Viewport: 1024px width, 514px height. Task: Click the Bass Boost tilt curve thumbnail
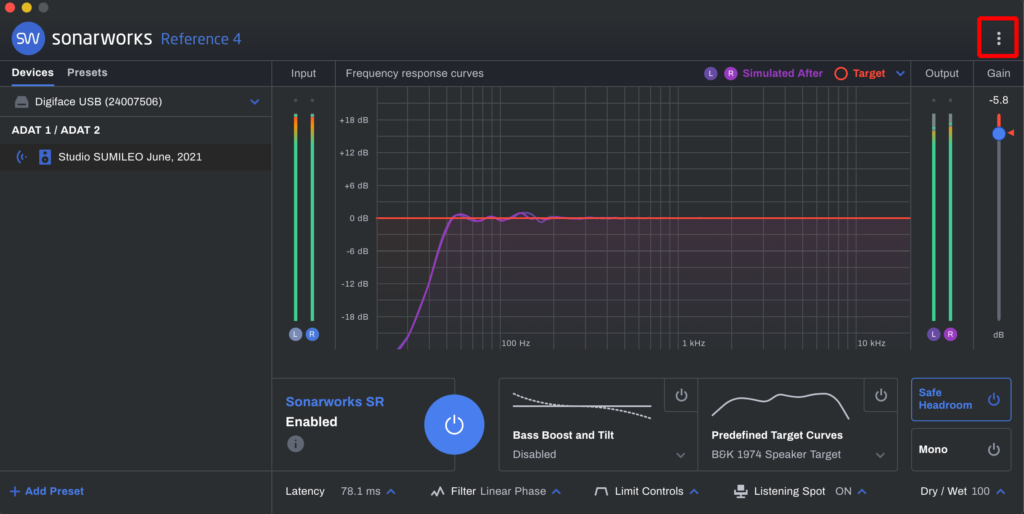pos(582,406)
